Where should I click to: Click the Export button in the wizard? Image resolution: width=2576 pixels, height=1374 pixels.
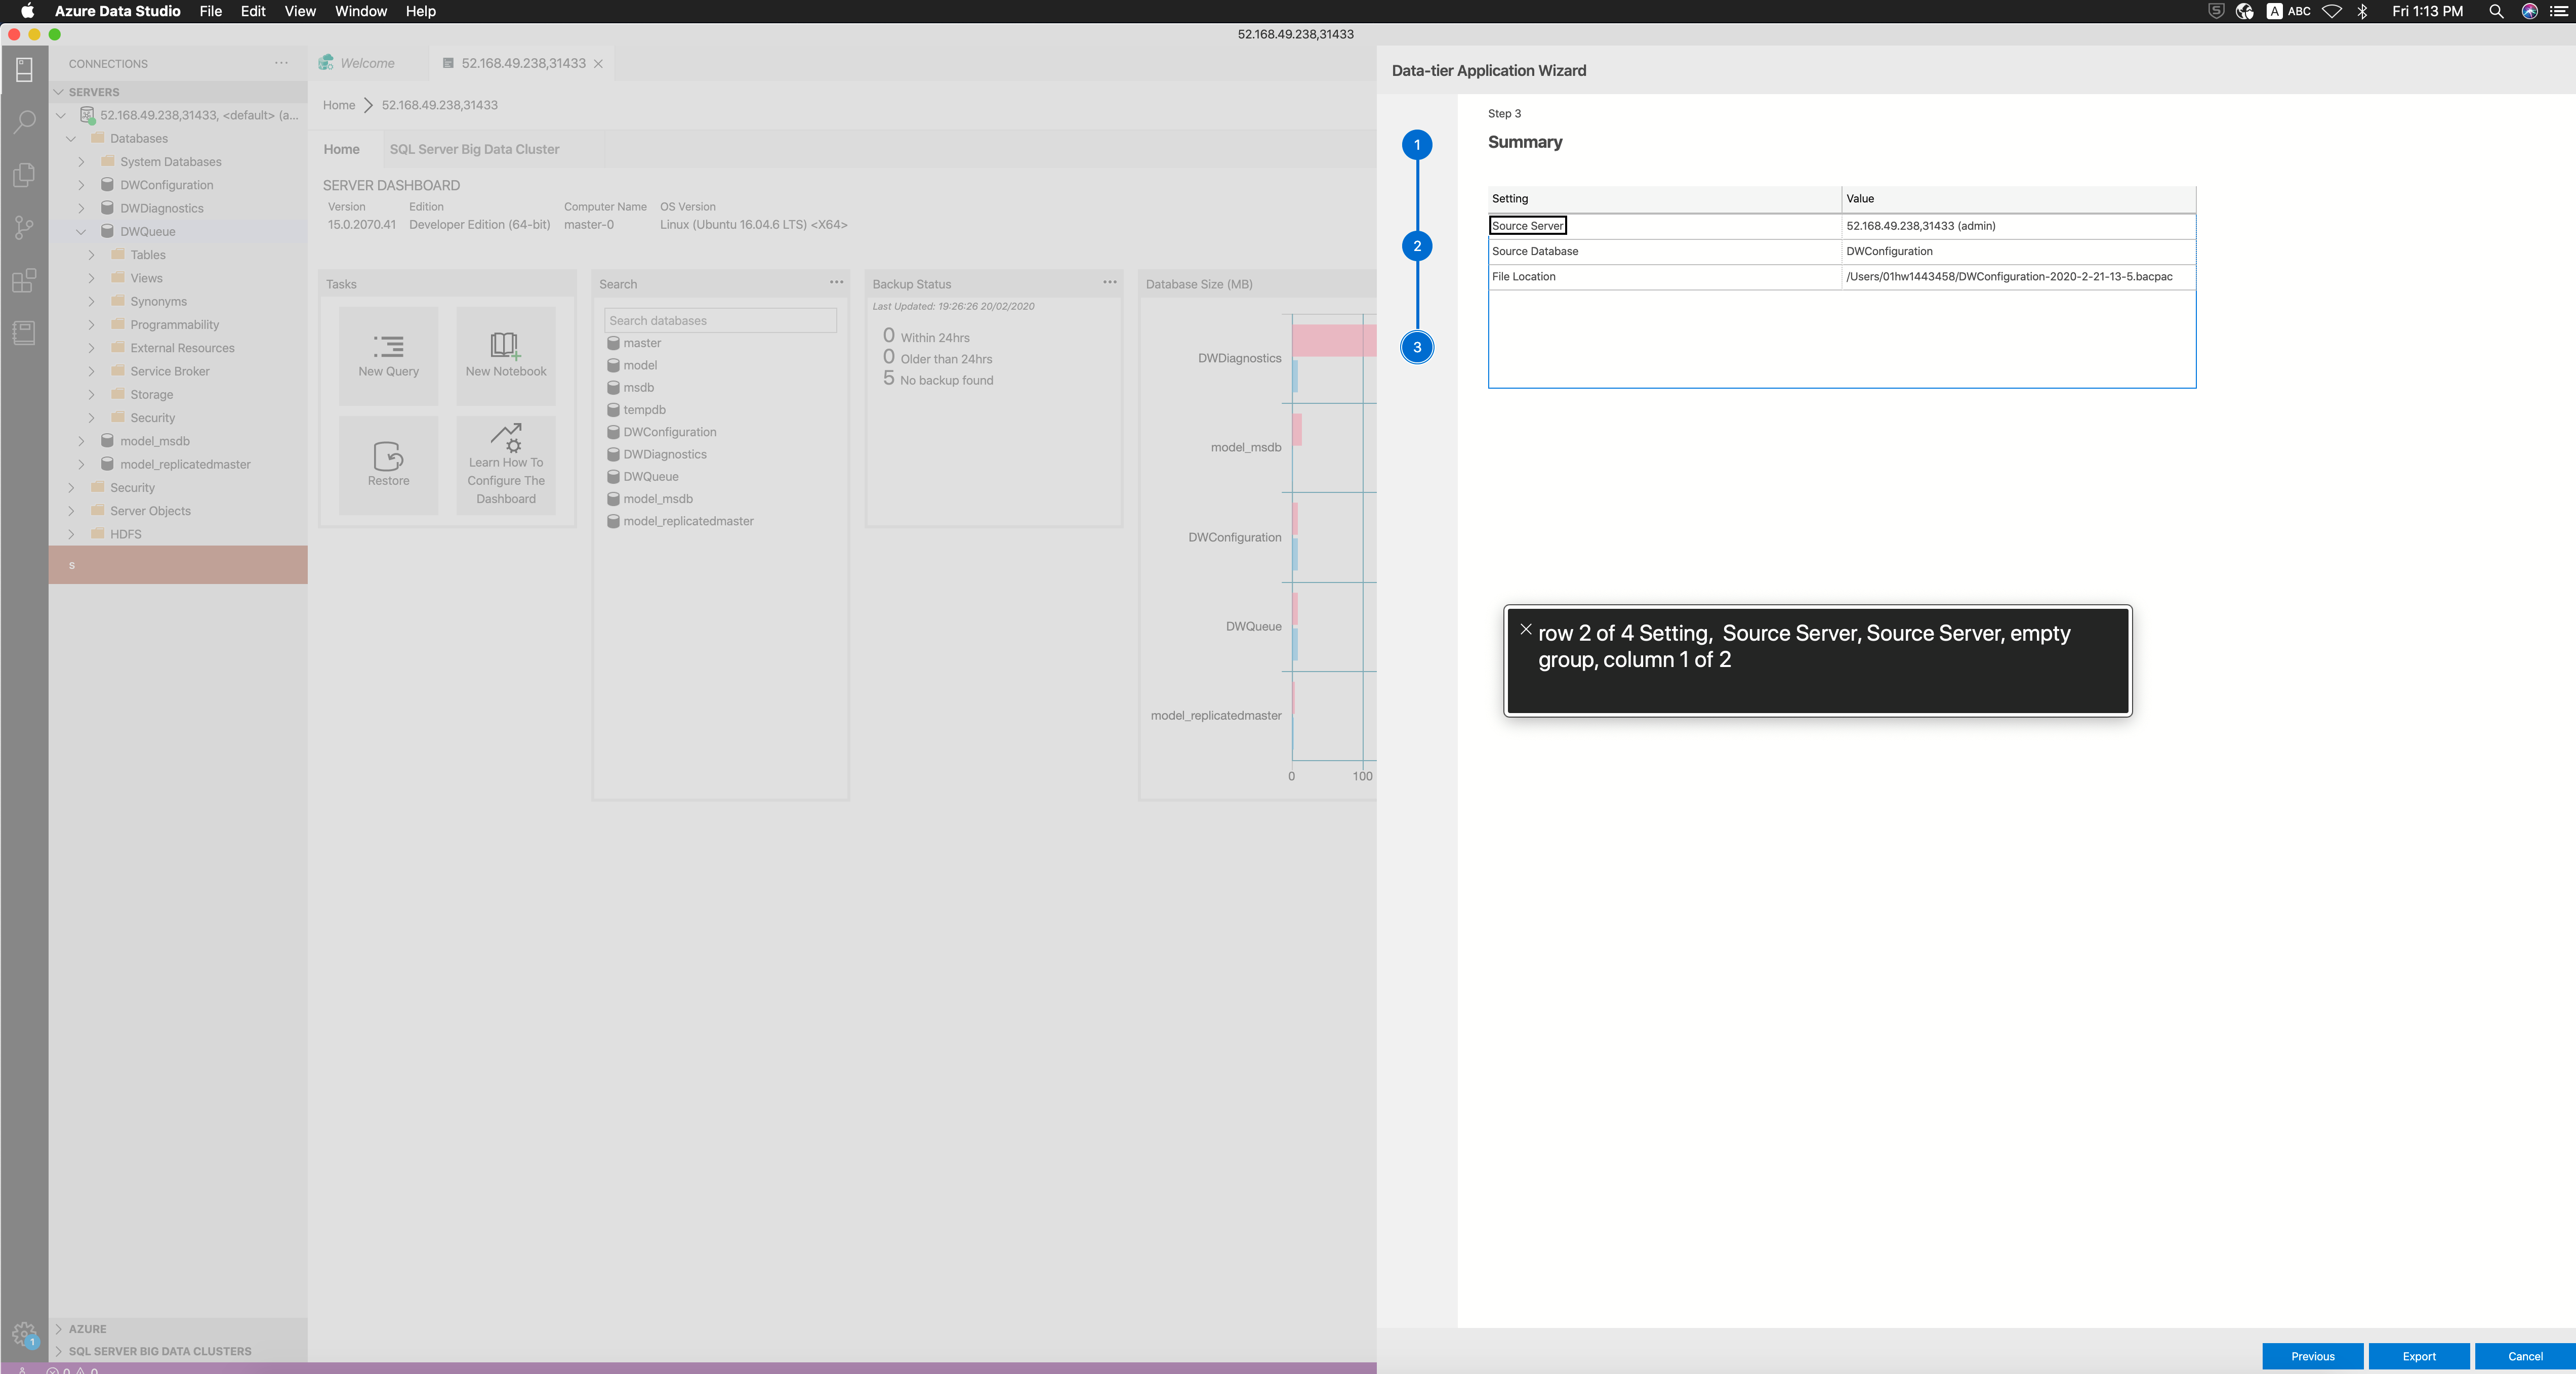point(2419,1356)
